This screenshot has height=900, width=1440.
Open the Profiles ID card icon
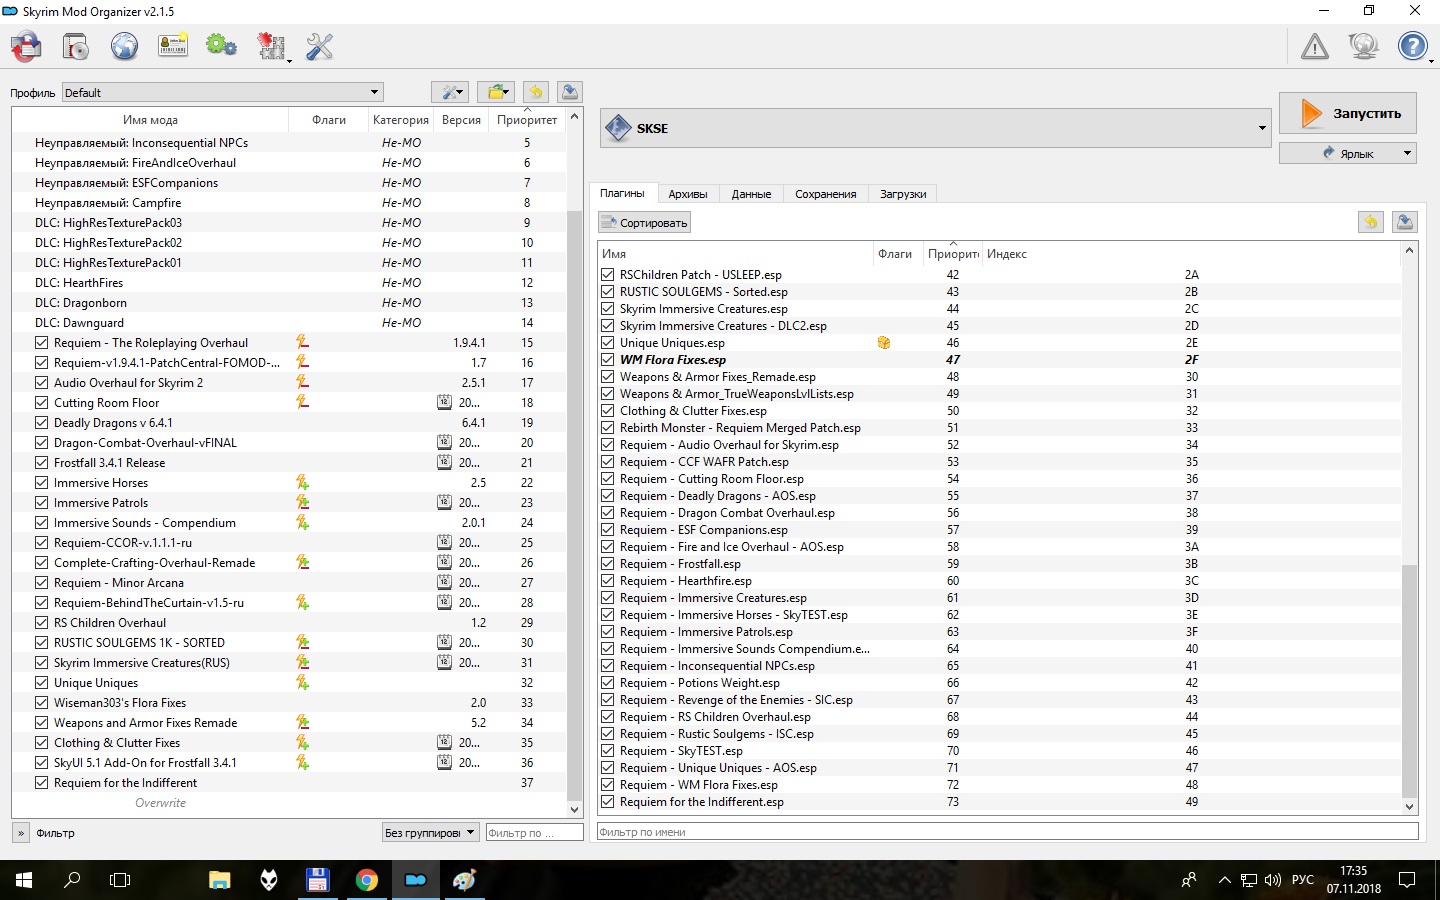[173, 46]
